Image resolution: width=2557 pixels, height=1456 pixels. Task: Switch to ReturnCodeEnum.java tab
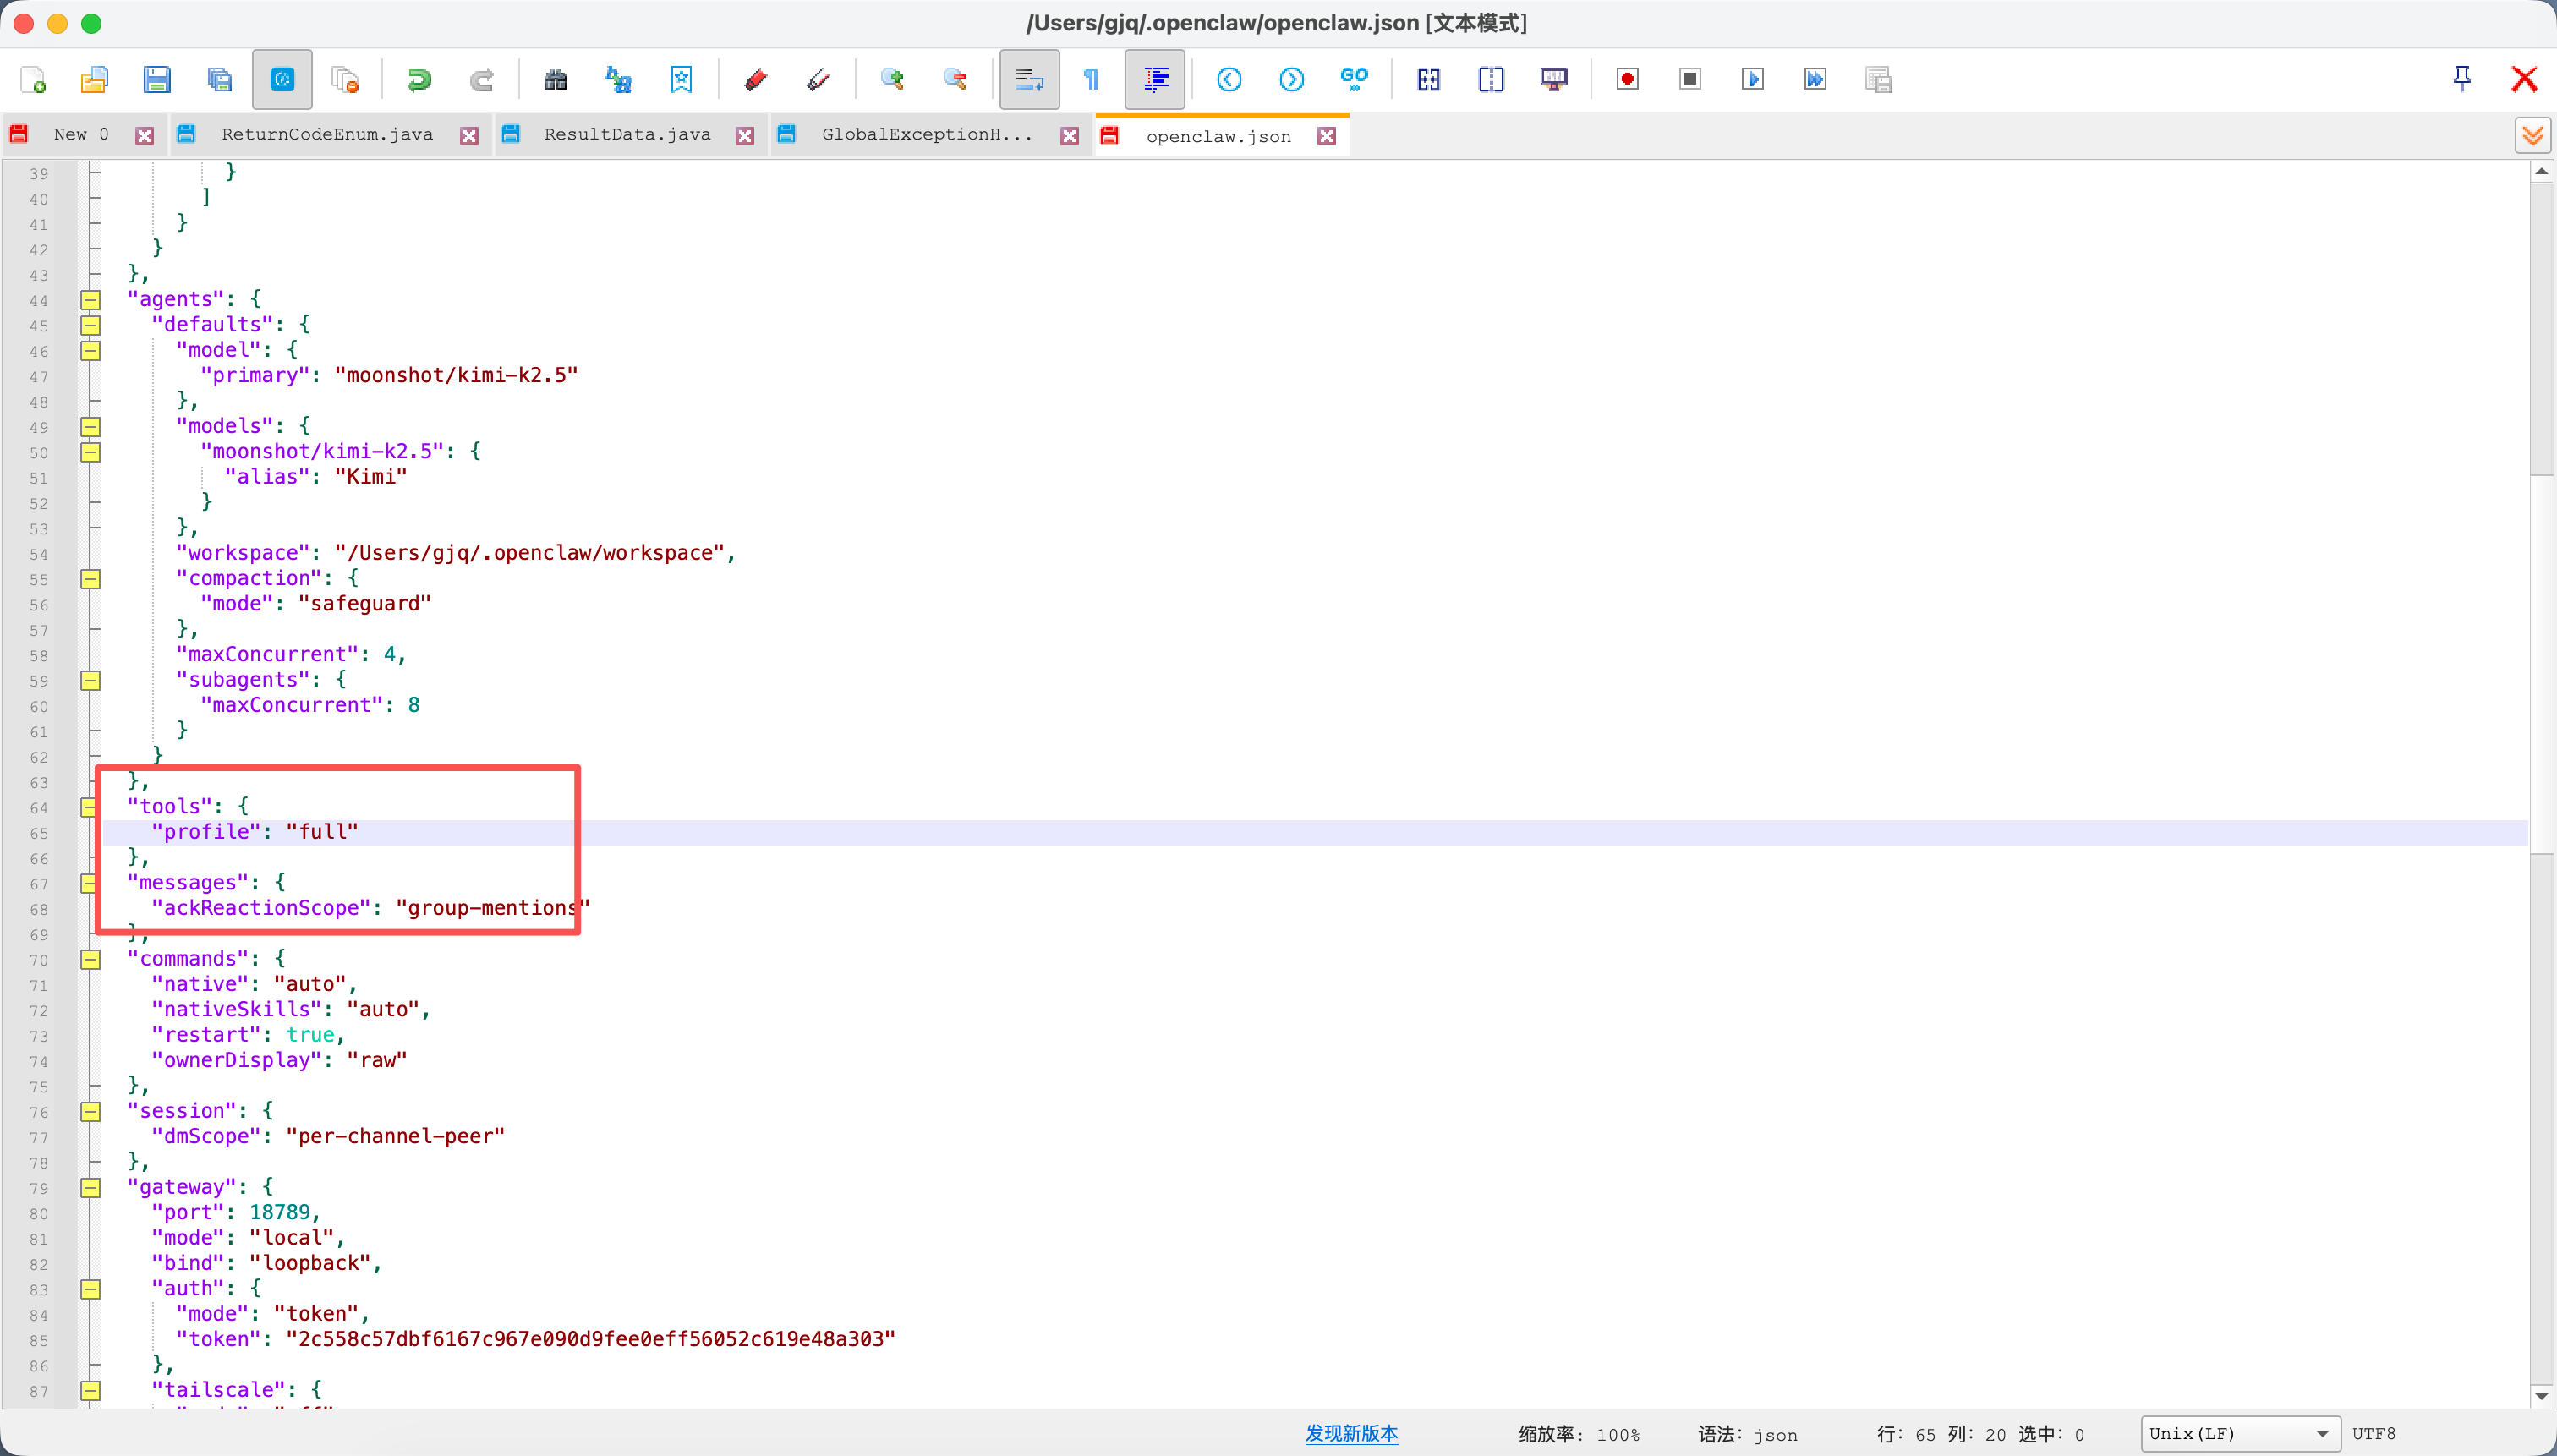327,135
